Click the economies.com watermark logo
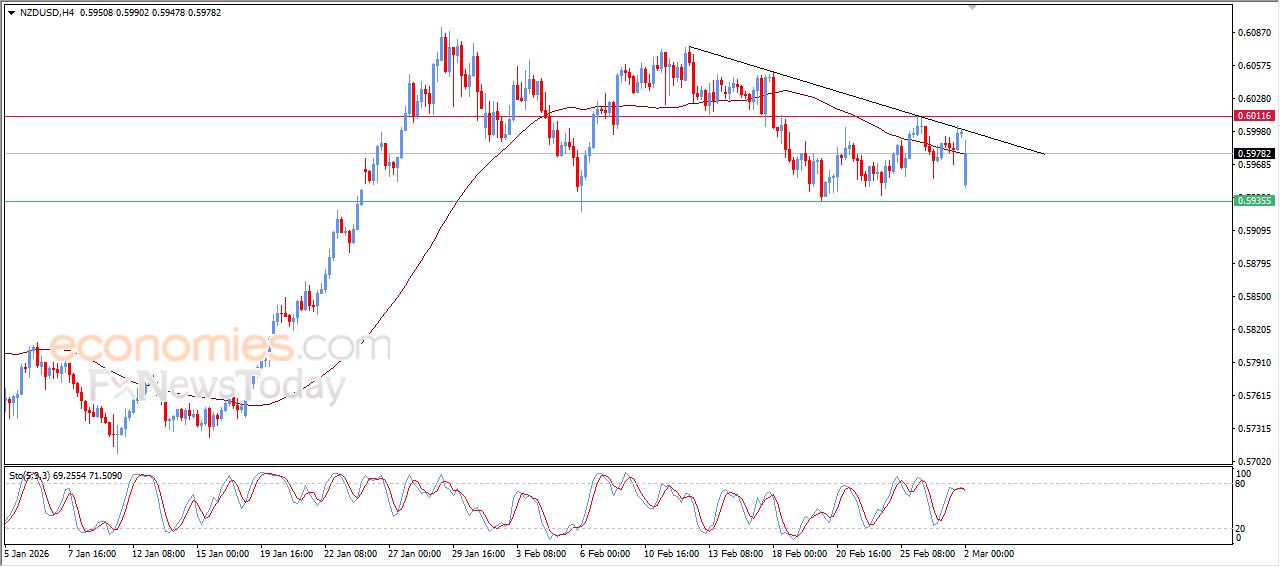The height and width of the screenshot is (567, 1280). 220,347
